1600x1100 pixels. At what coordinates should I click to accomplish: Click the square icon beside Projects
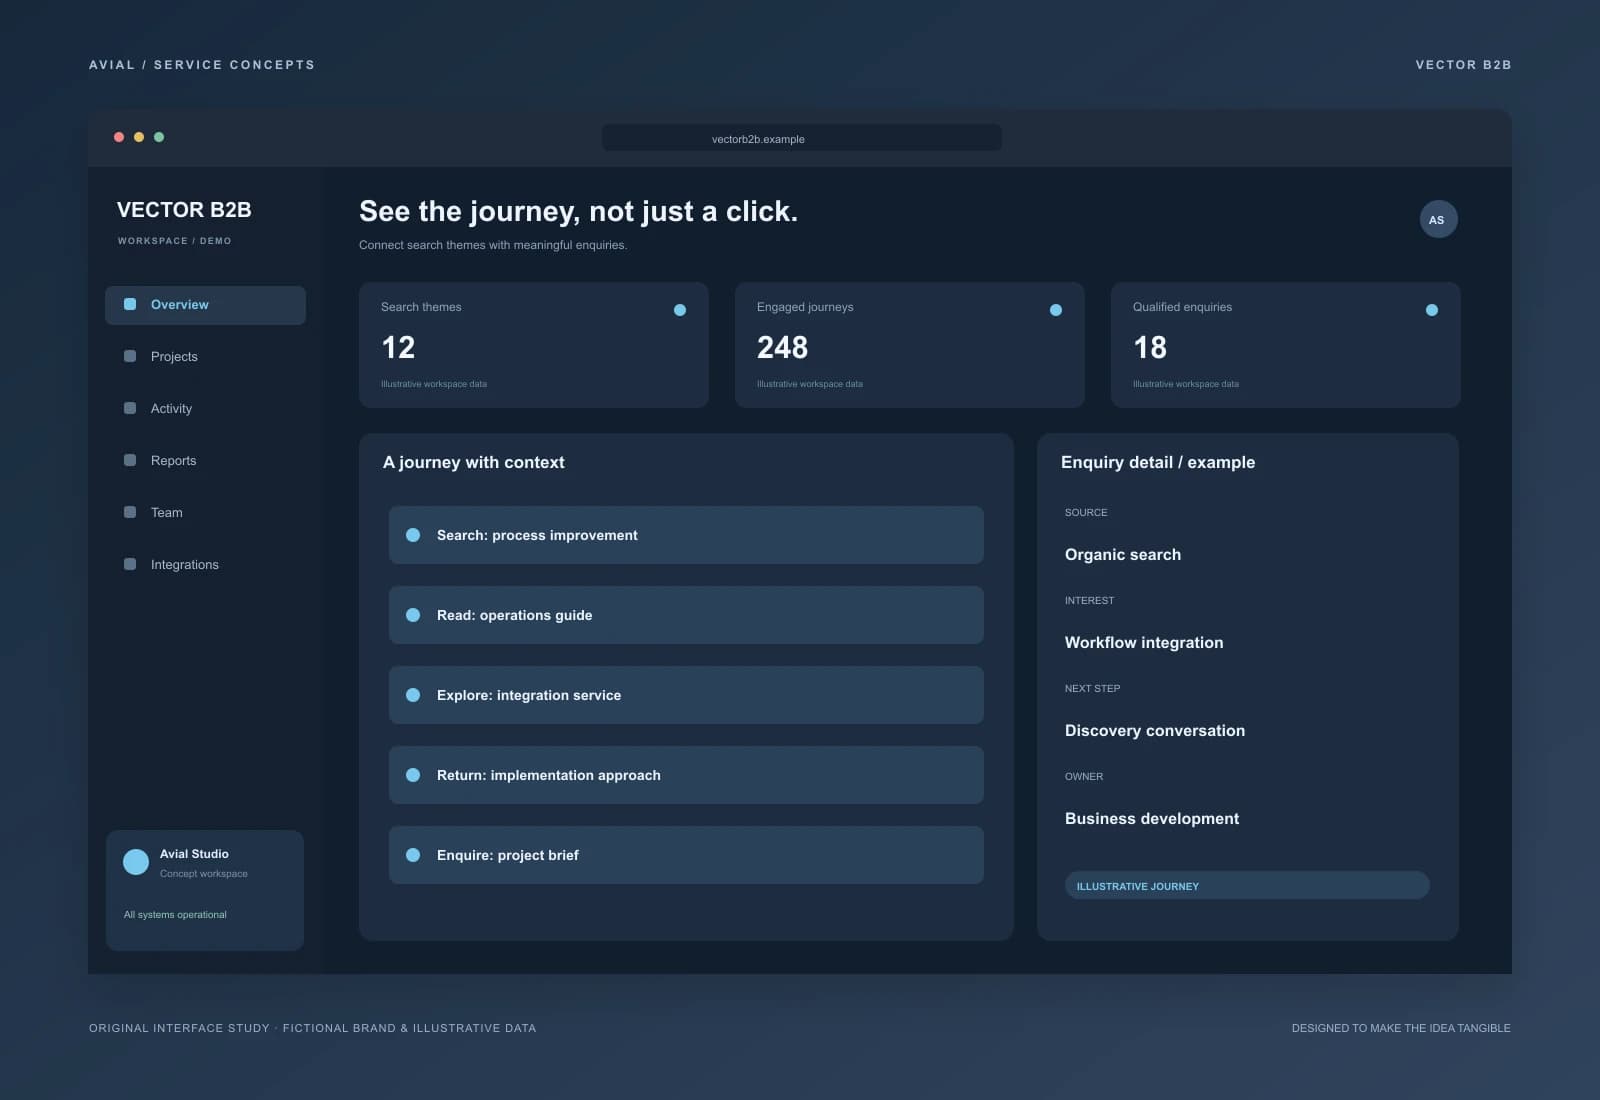point(130,356)
